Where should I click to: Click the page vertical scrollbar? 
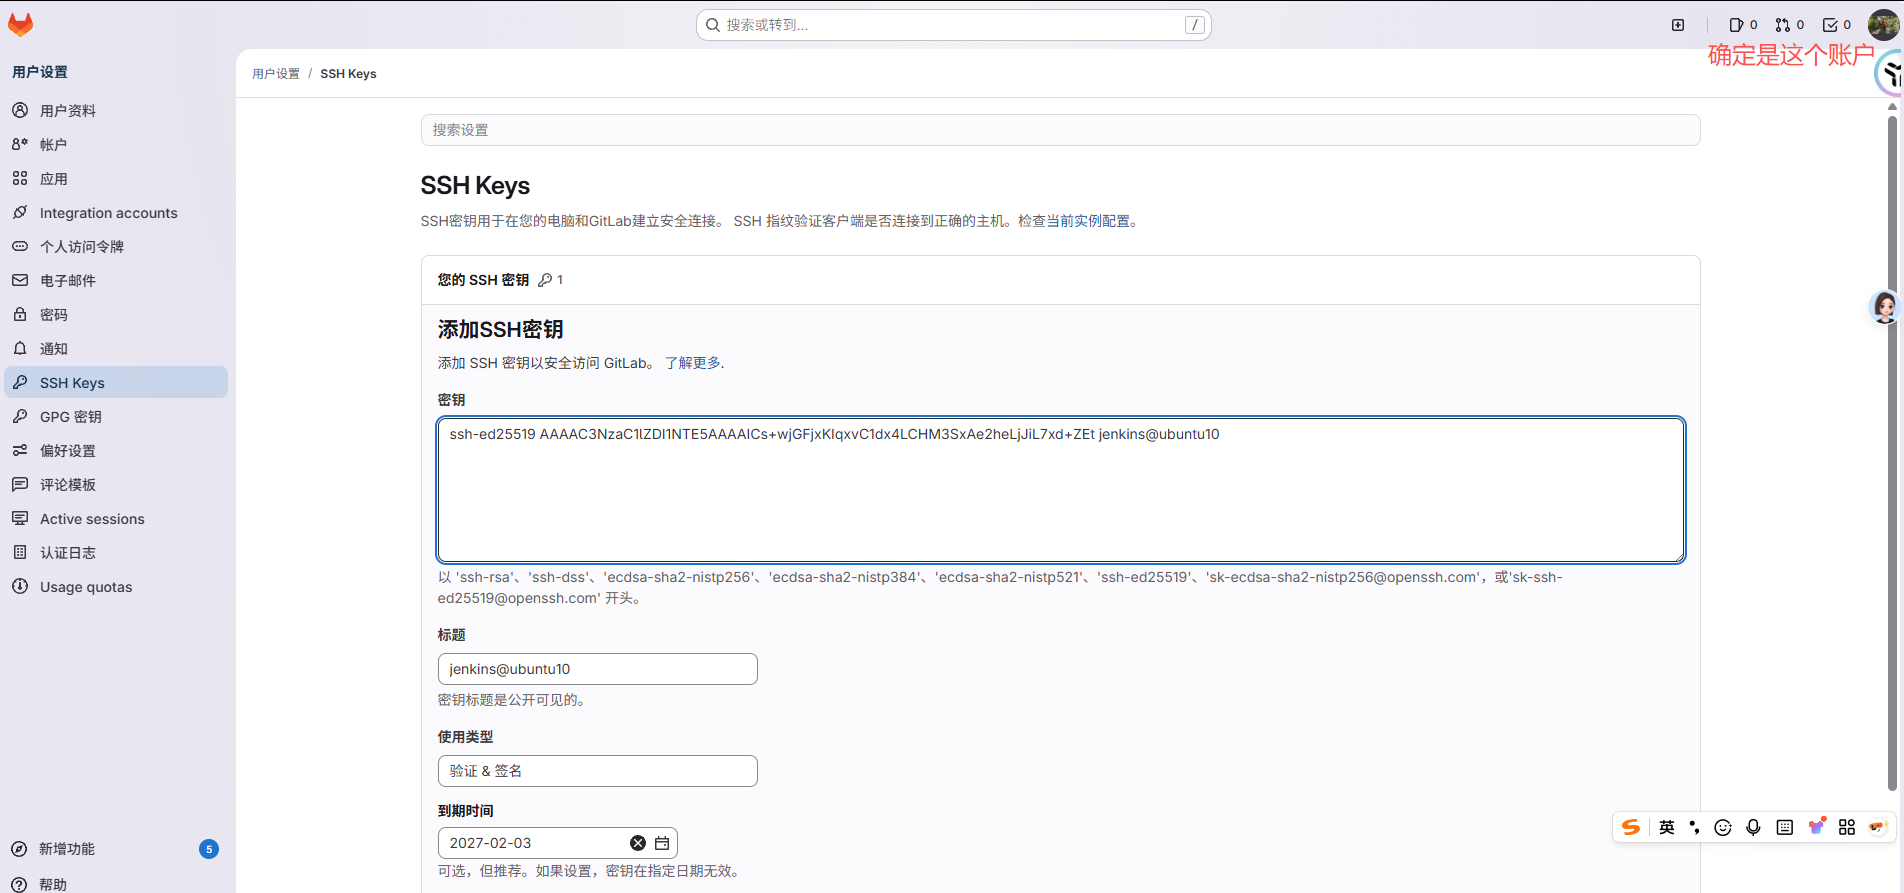[1891, 450]
